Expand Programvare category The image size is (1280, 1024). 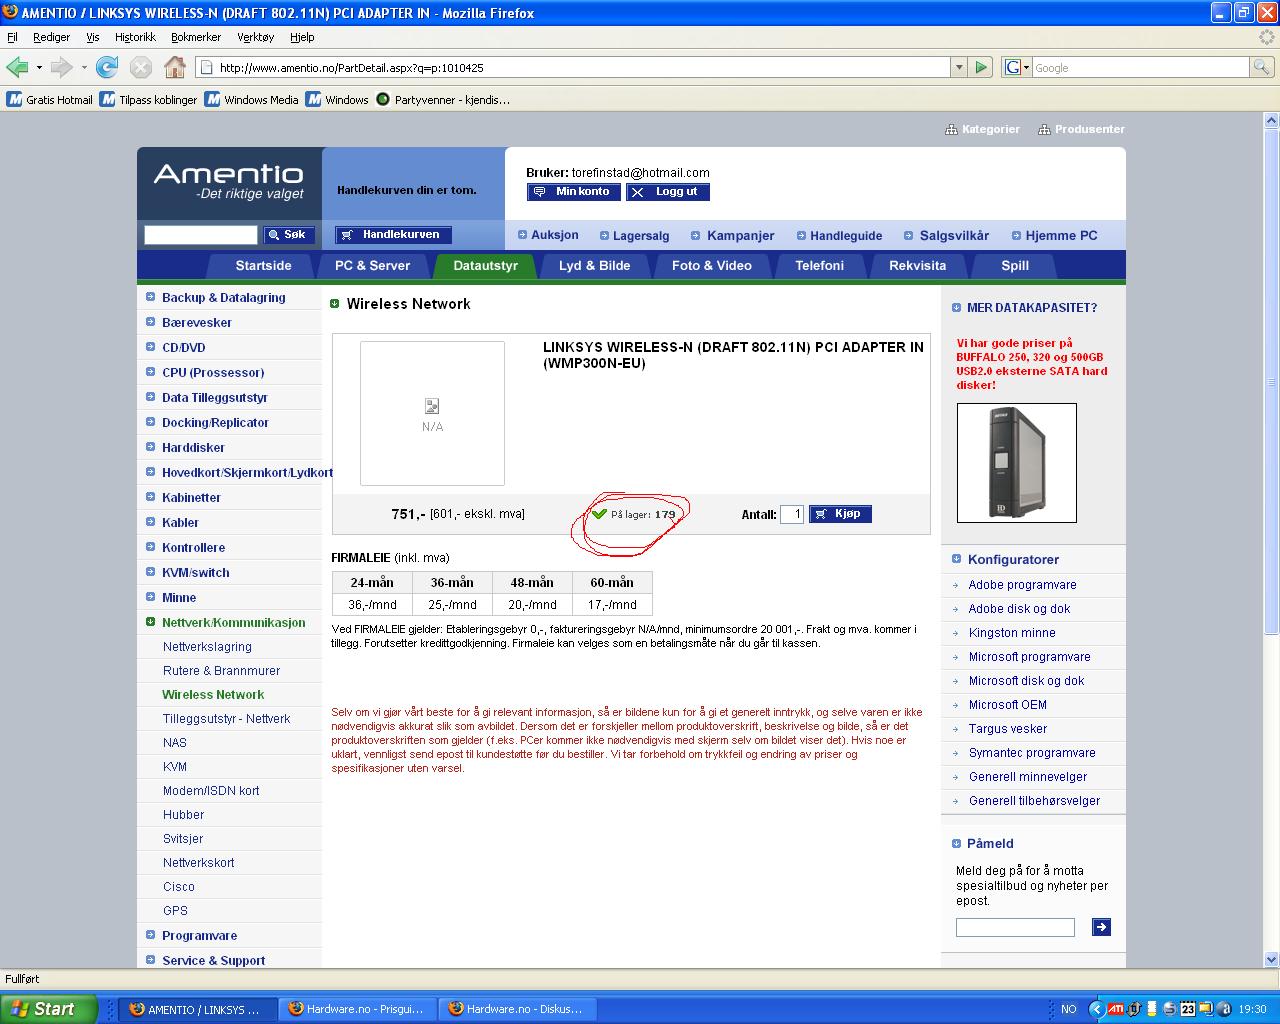click(151, 935)
